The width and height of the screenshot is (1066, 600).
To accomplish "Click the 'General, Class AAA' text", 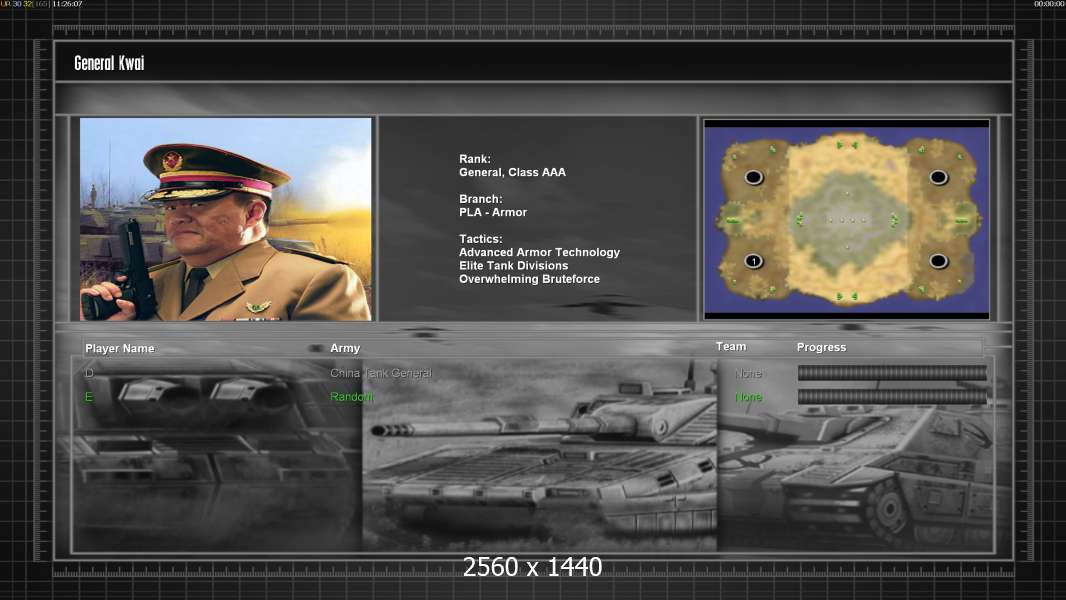I will pos(512,173).
